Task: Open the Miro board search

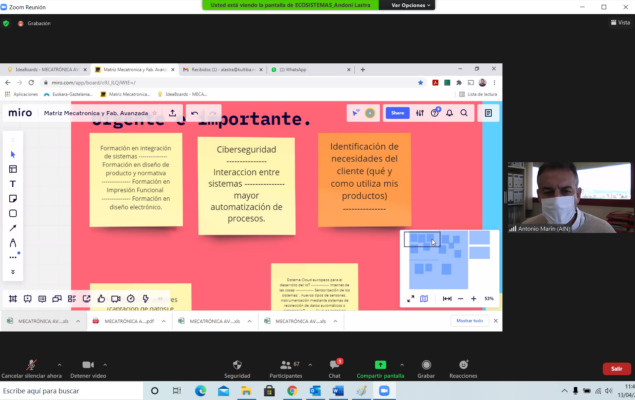Action: 464,113
